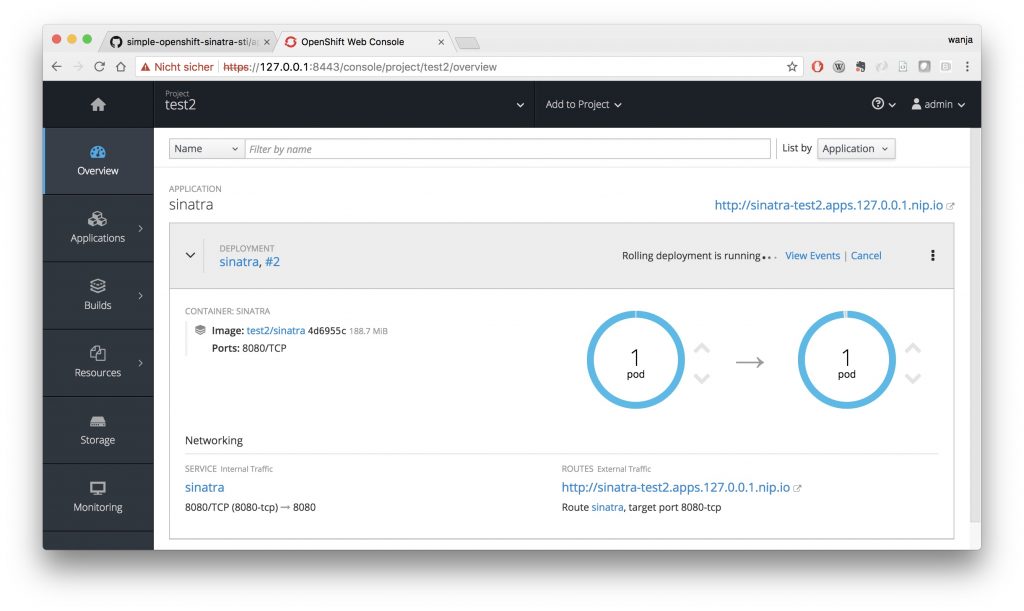1024x611 pixels.
Task: Go to the OpenShift home icon
Action: click(x=98, y=104)
